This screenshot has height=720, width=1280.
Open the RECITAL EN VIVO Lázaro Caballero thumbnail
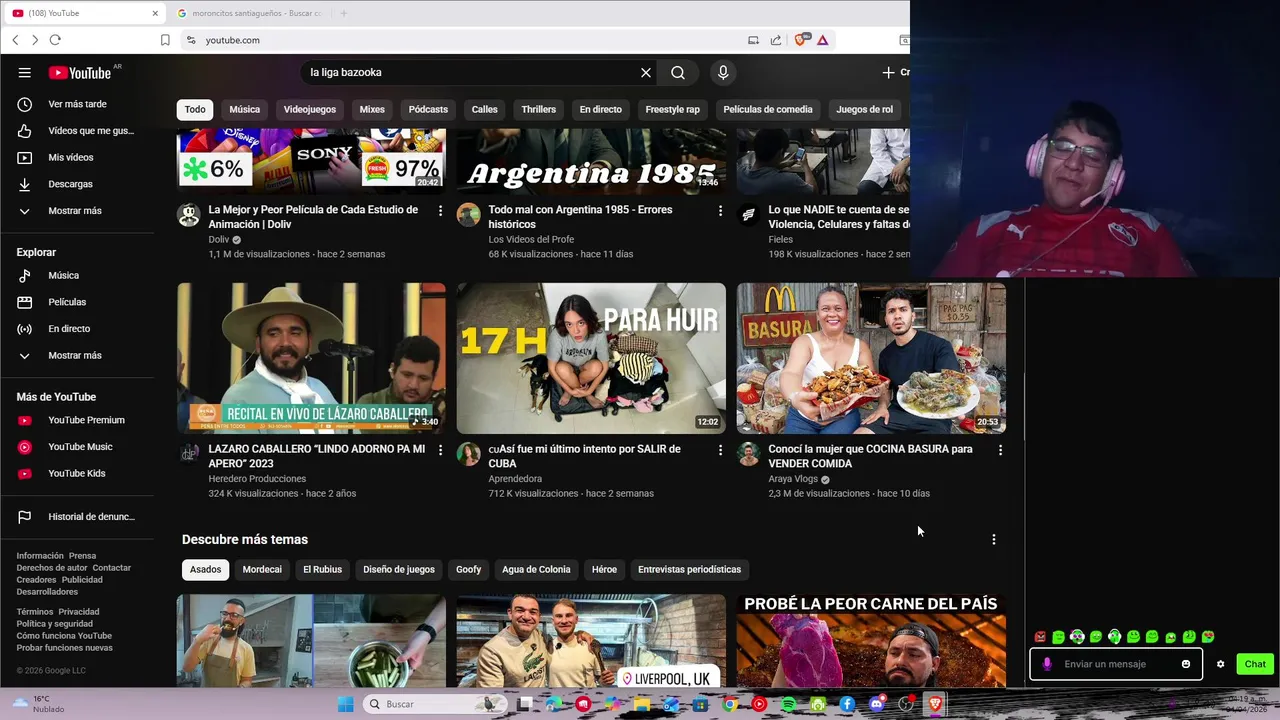[x=311, y=358]
